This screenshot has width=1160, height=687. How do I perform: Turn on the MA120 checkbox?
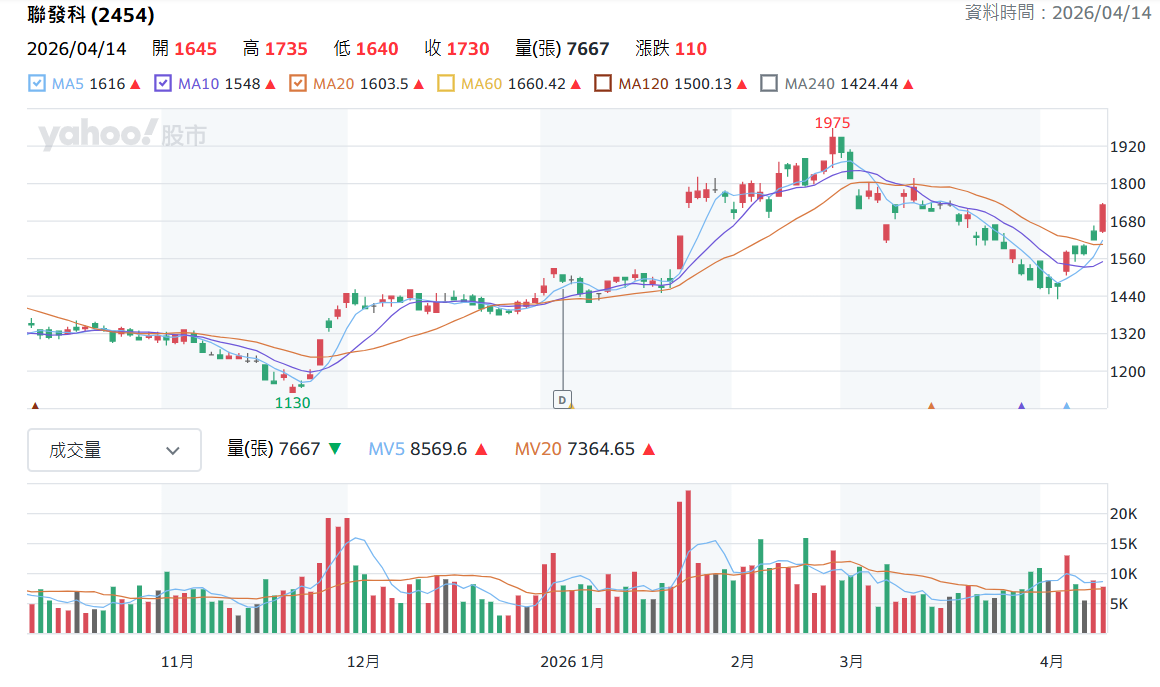603,84
